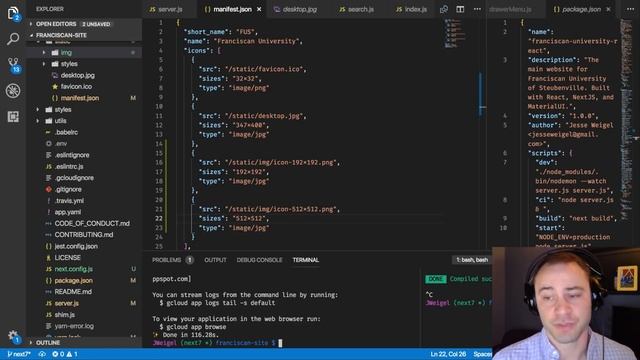Open the Explorer view in activity bar
The height and width of the screenshot is (360, 640).
[13, 13]
